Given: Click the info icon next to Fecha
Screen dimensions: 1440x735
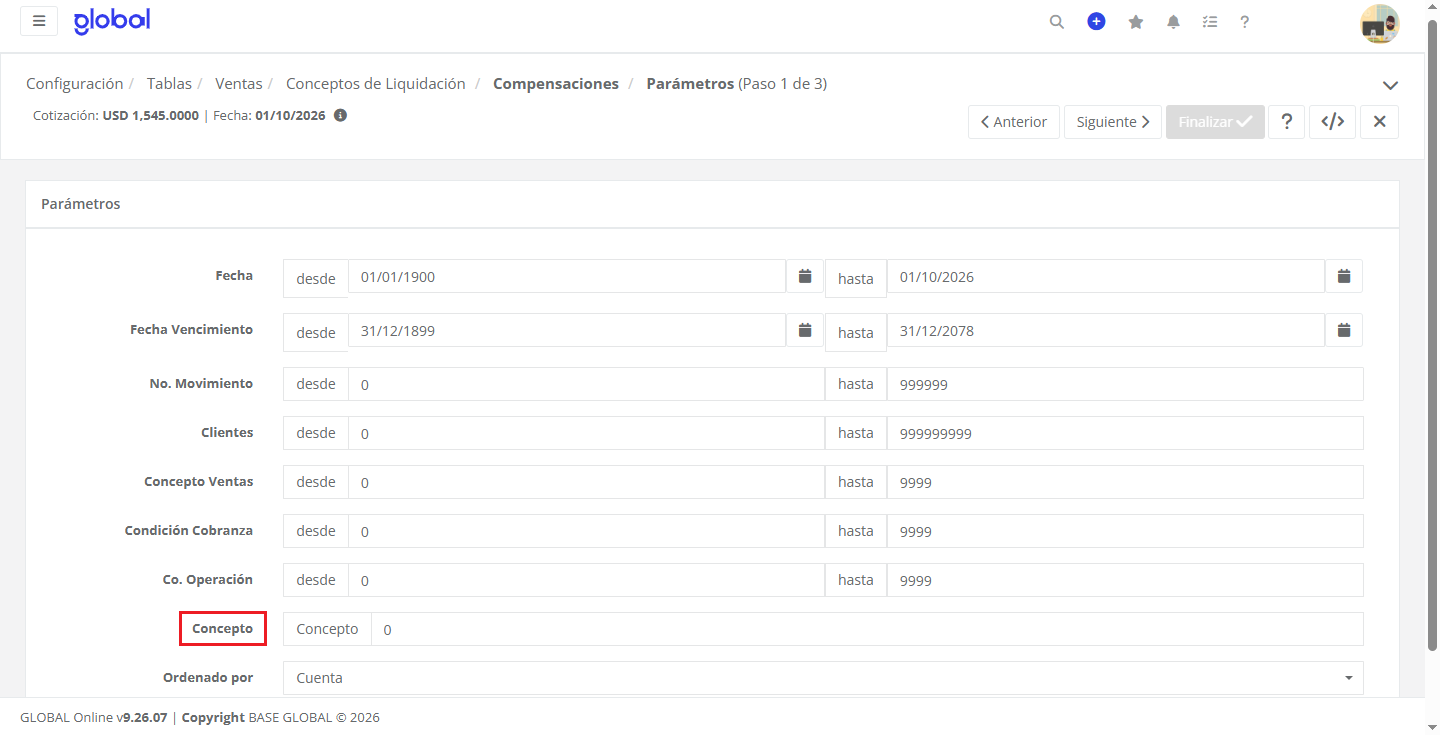Looking at the screenshot, I should [340, 115].
